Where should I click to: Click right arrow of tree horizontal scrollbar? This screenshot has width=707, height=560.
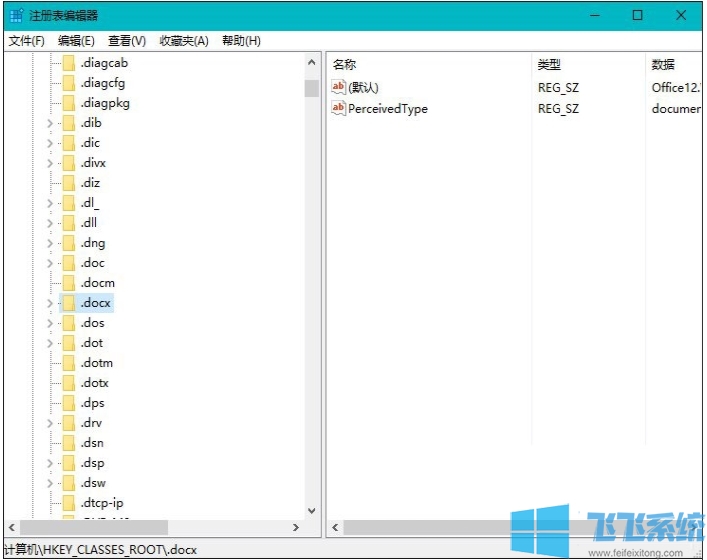tap(296, 527)
